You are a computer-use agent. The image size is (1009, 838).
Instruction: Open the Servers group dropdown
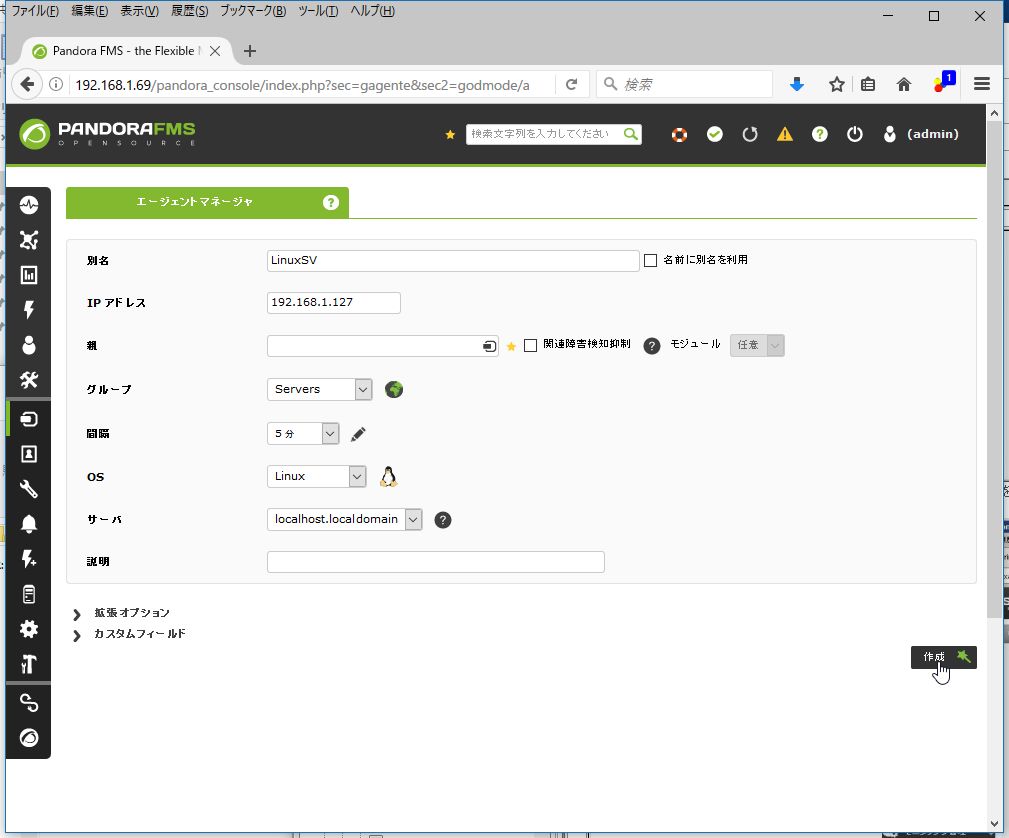[320, 389]
